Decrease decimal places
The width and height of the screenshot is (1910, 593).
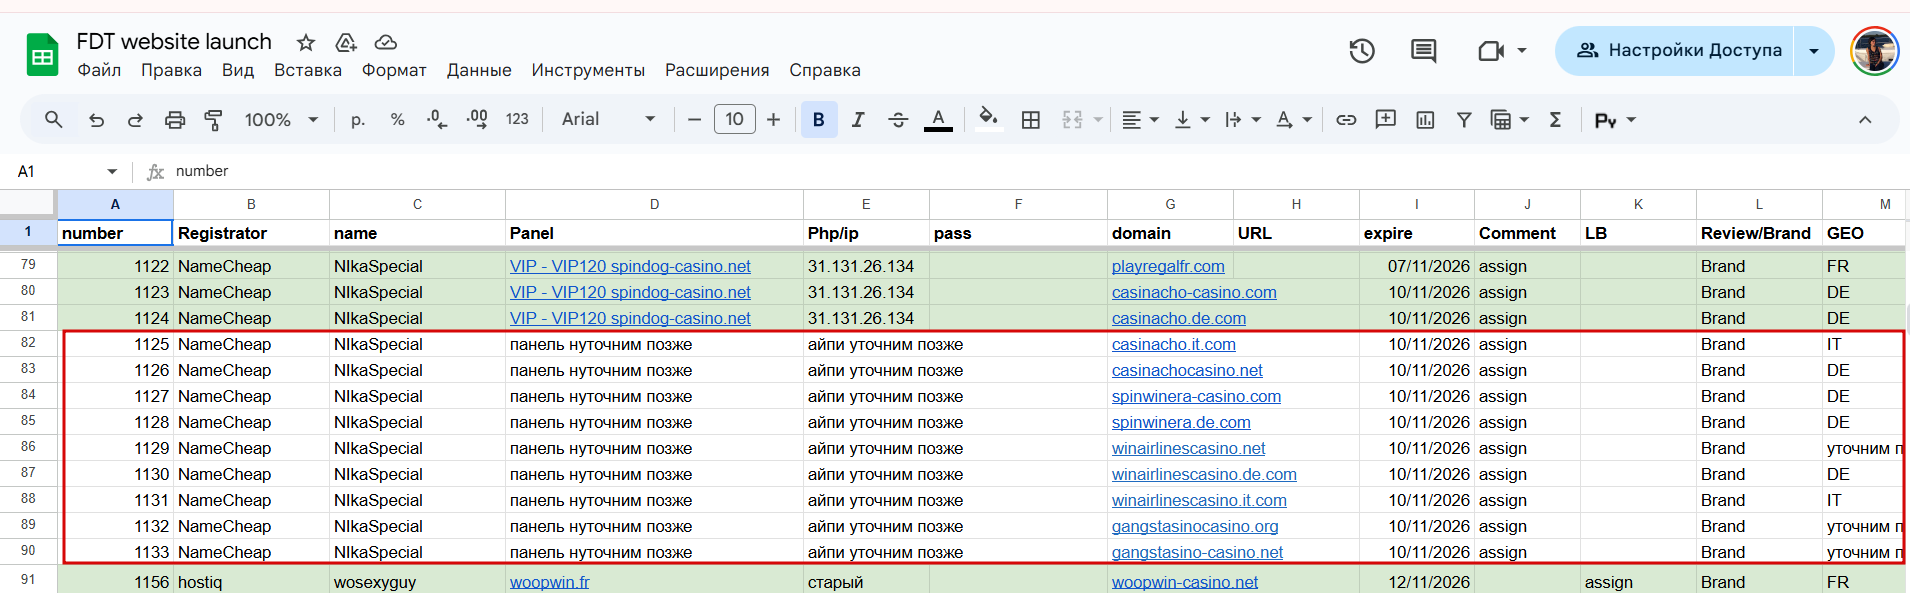[437, 120]
